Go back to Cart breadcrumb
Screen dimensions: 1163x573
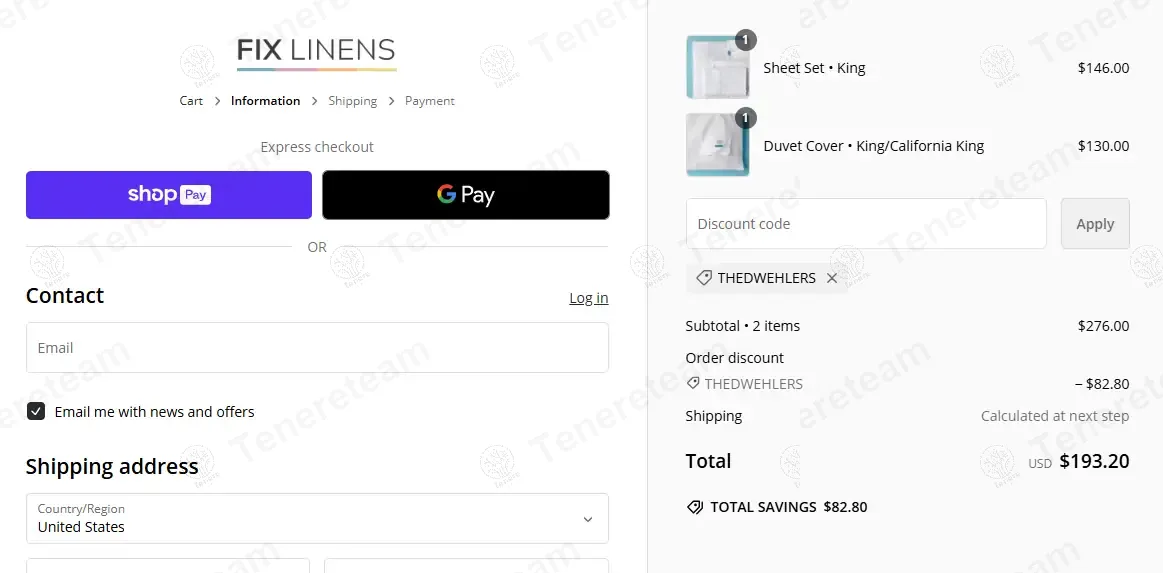tap(191, 101)
